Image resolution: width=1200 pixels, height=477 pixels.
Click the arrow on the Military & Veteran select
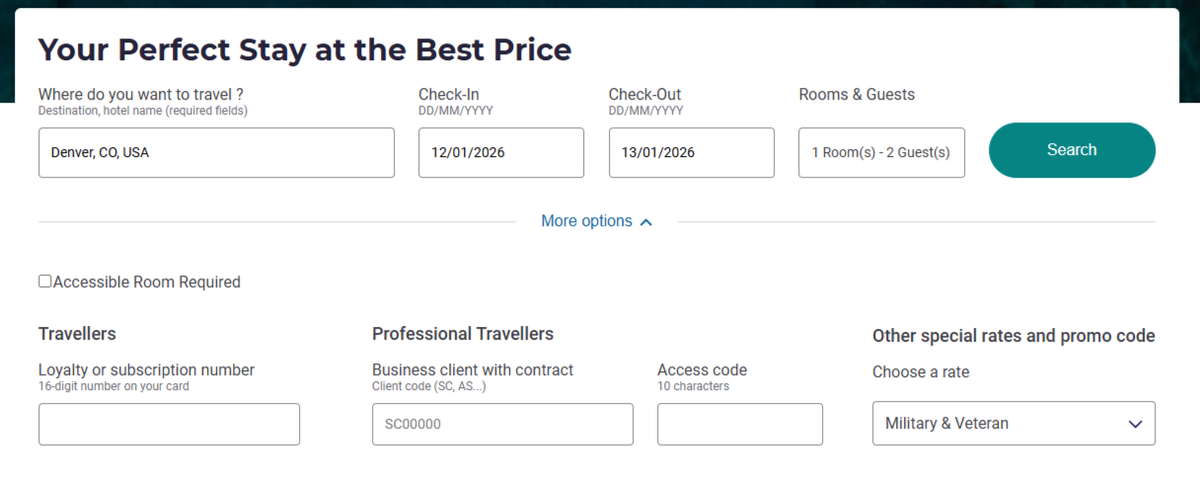tap(1135, 424)
